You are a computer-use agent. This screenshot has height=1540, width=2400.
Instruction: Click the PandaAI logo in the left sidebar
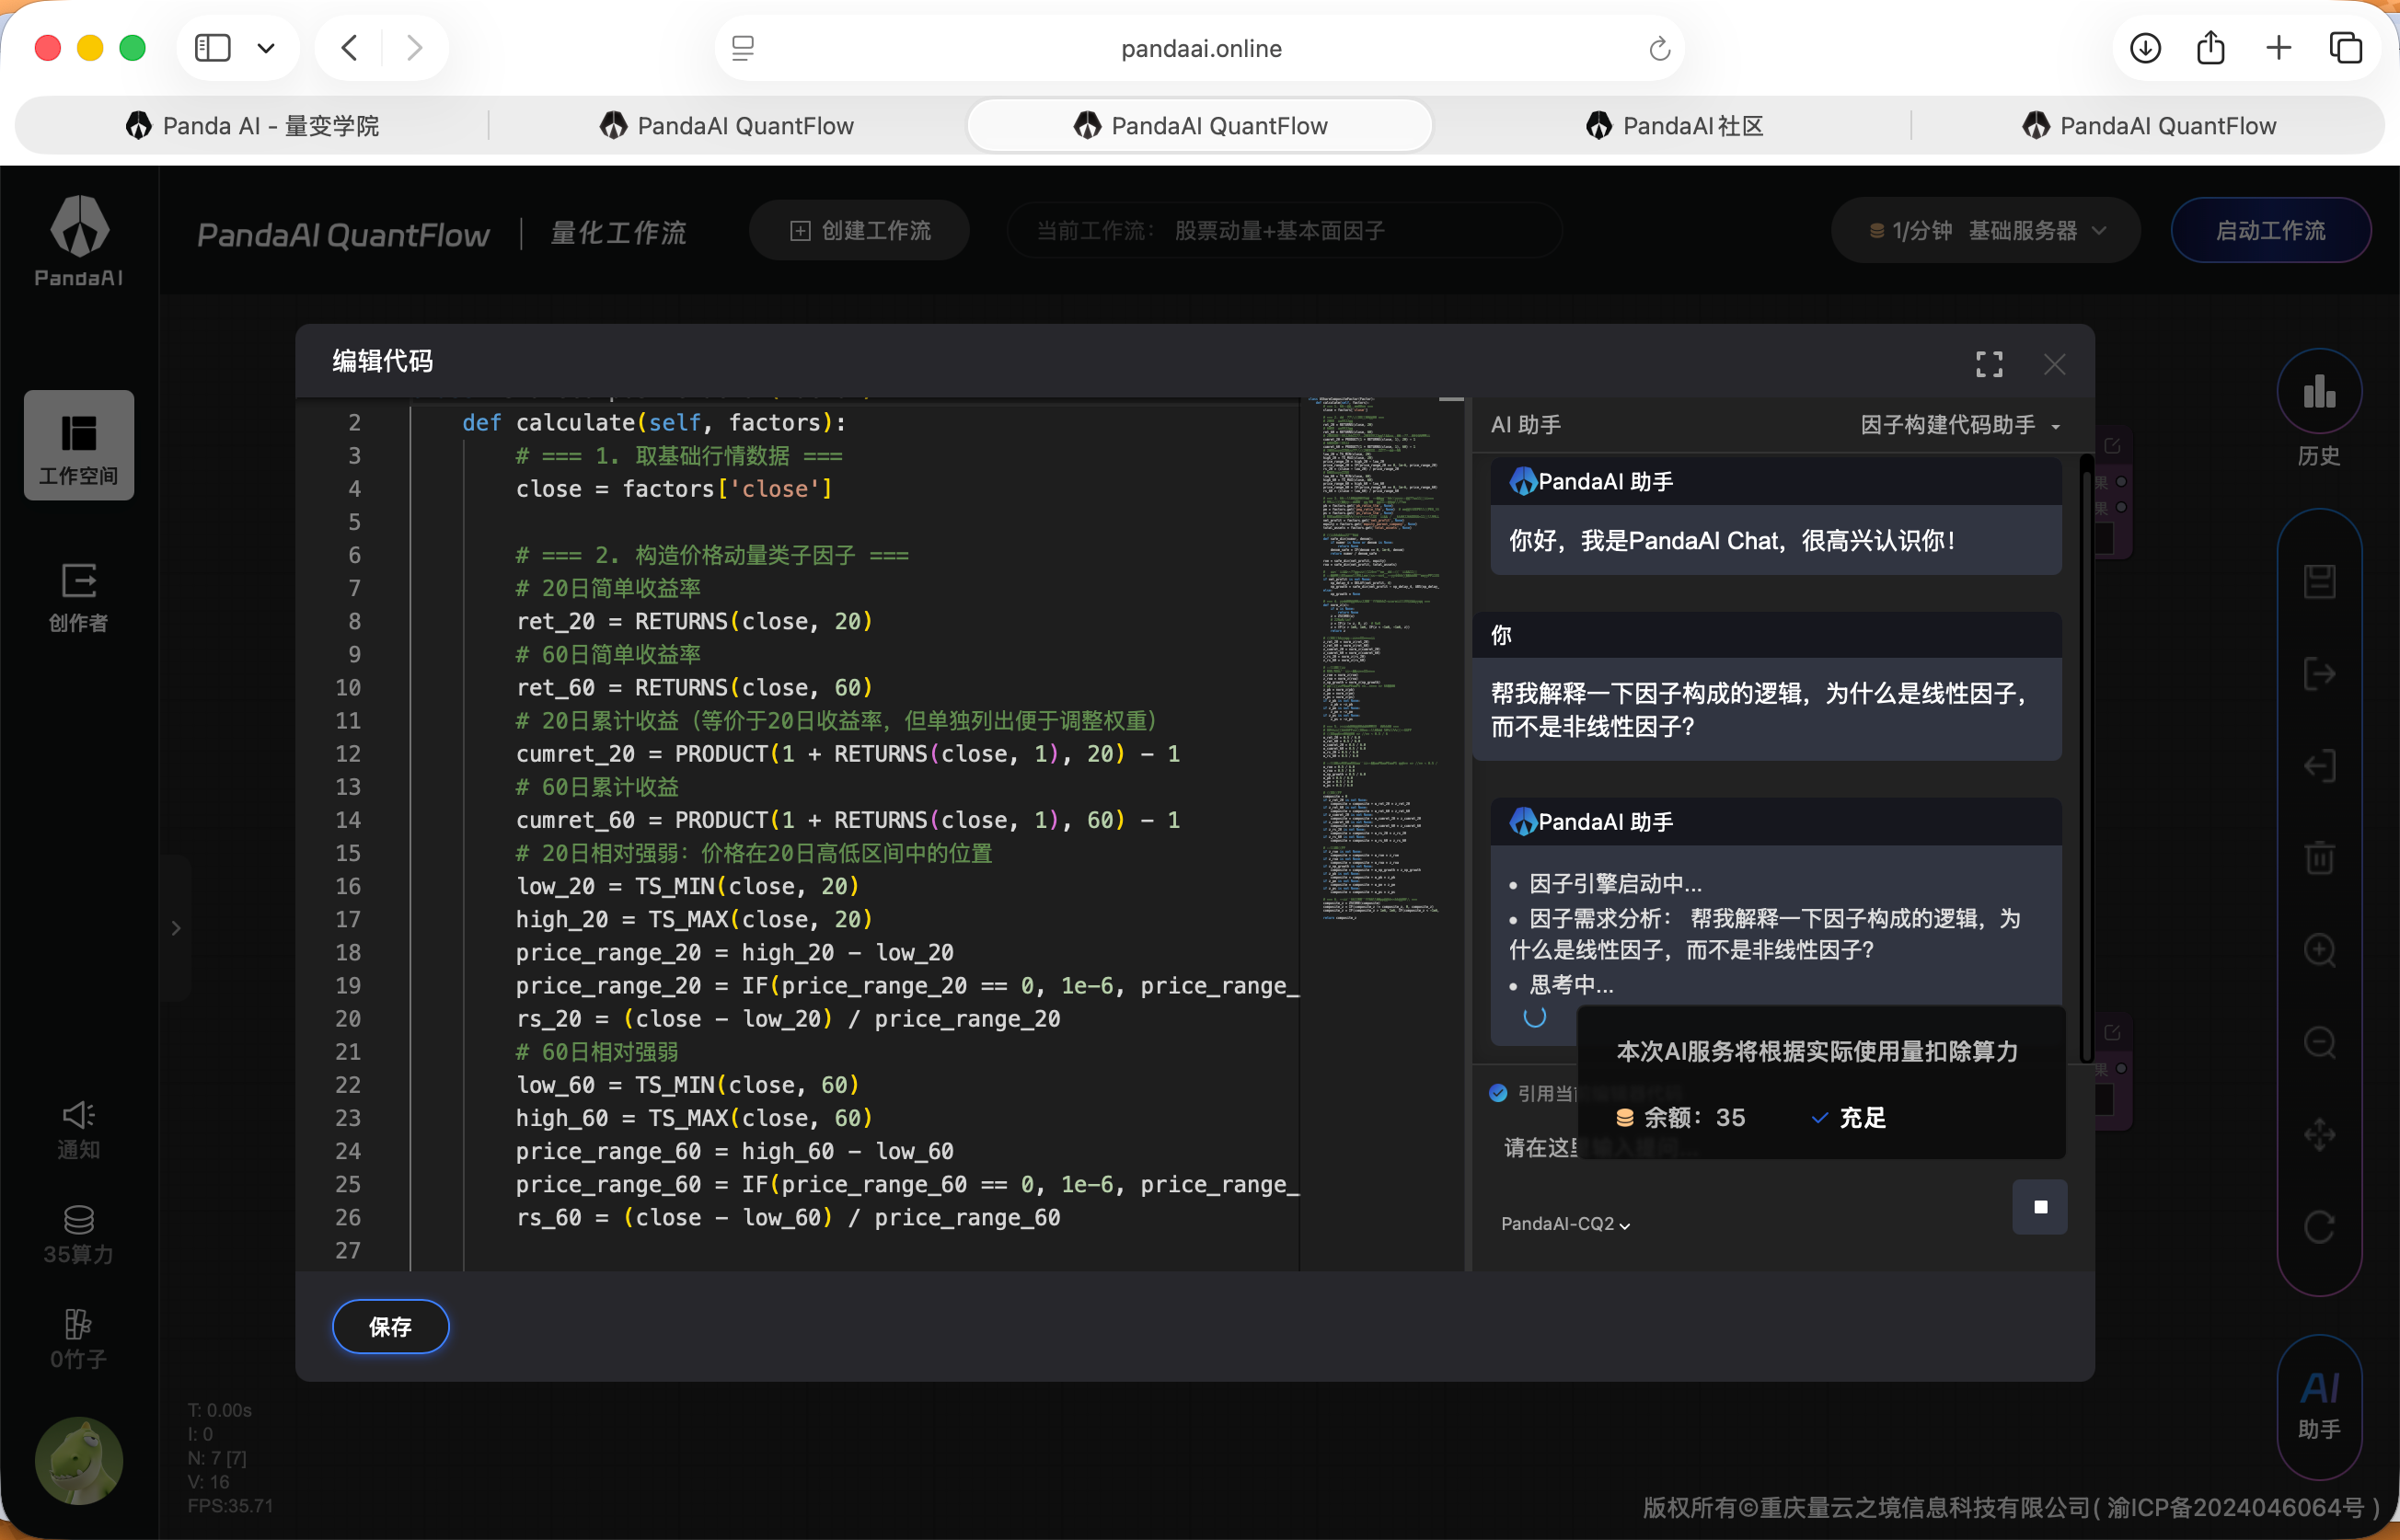79,241
